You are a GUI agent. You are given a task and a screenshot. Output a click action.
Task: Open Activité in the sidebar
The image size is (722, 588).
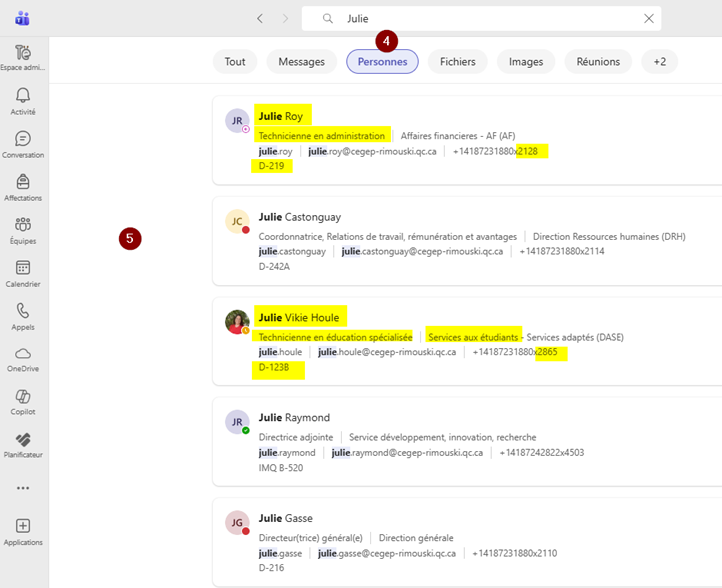coord(23,100)
